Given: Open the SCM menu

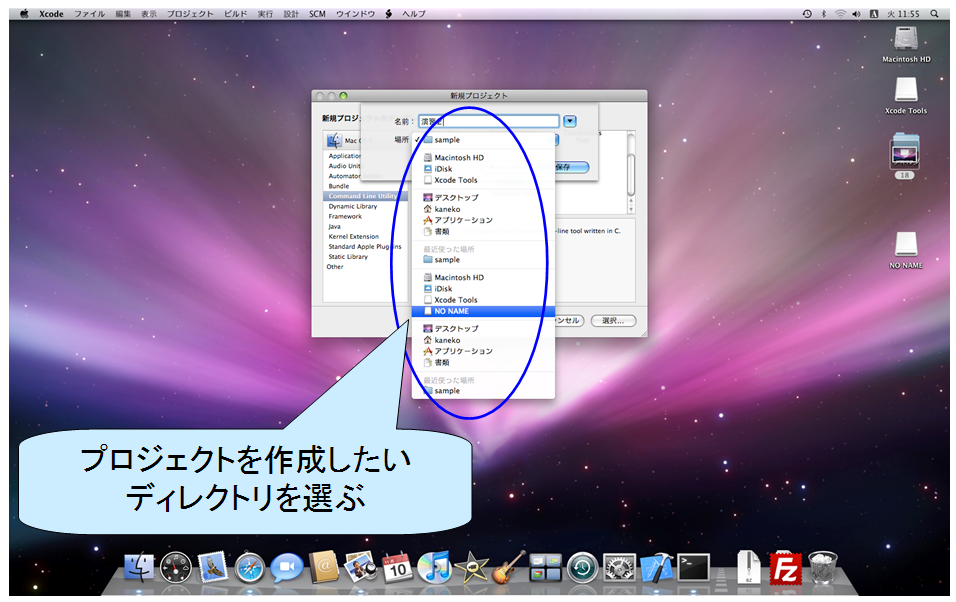Looking at the screenshot, I should pyautogui.click(x=317, y=13).
